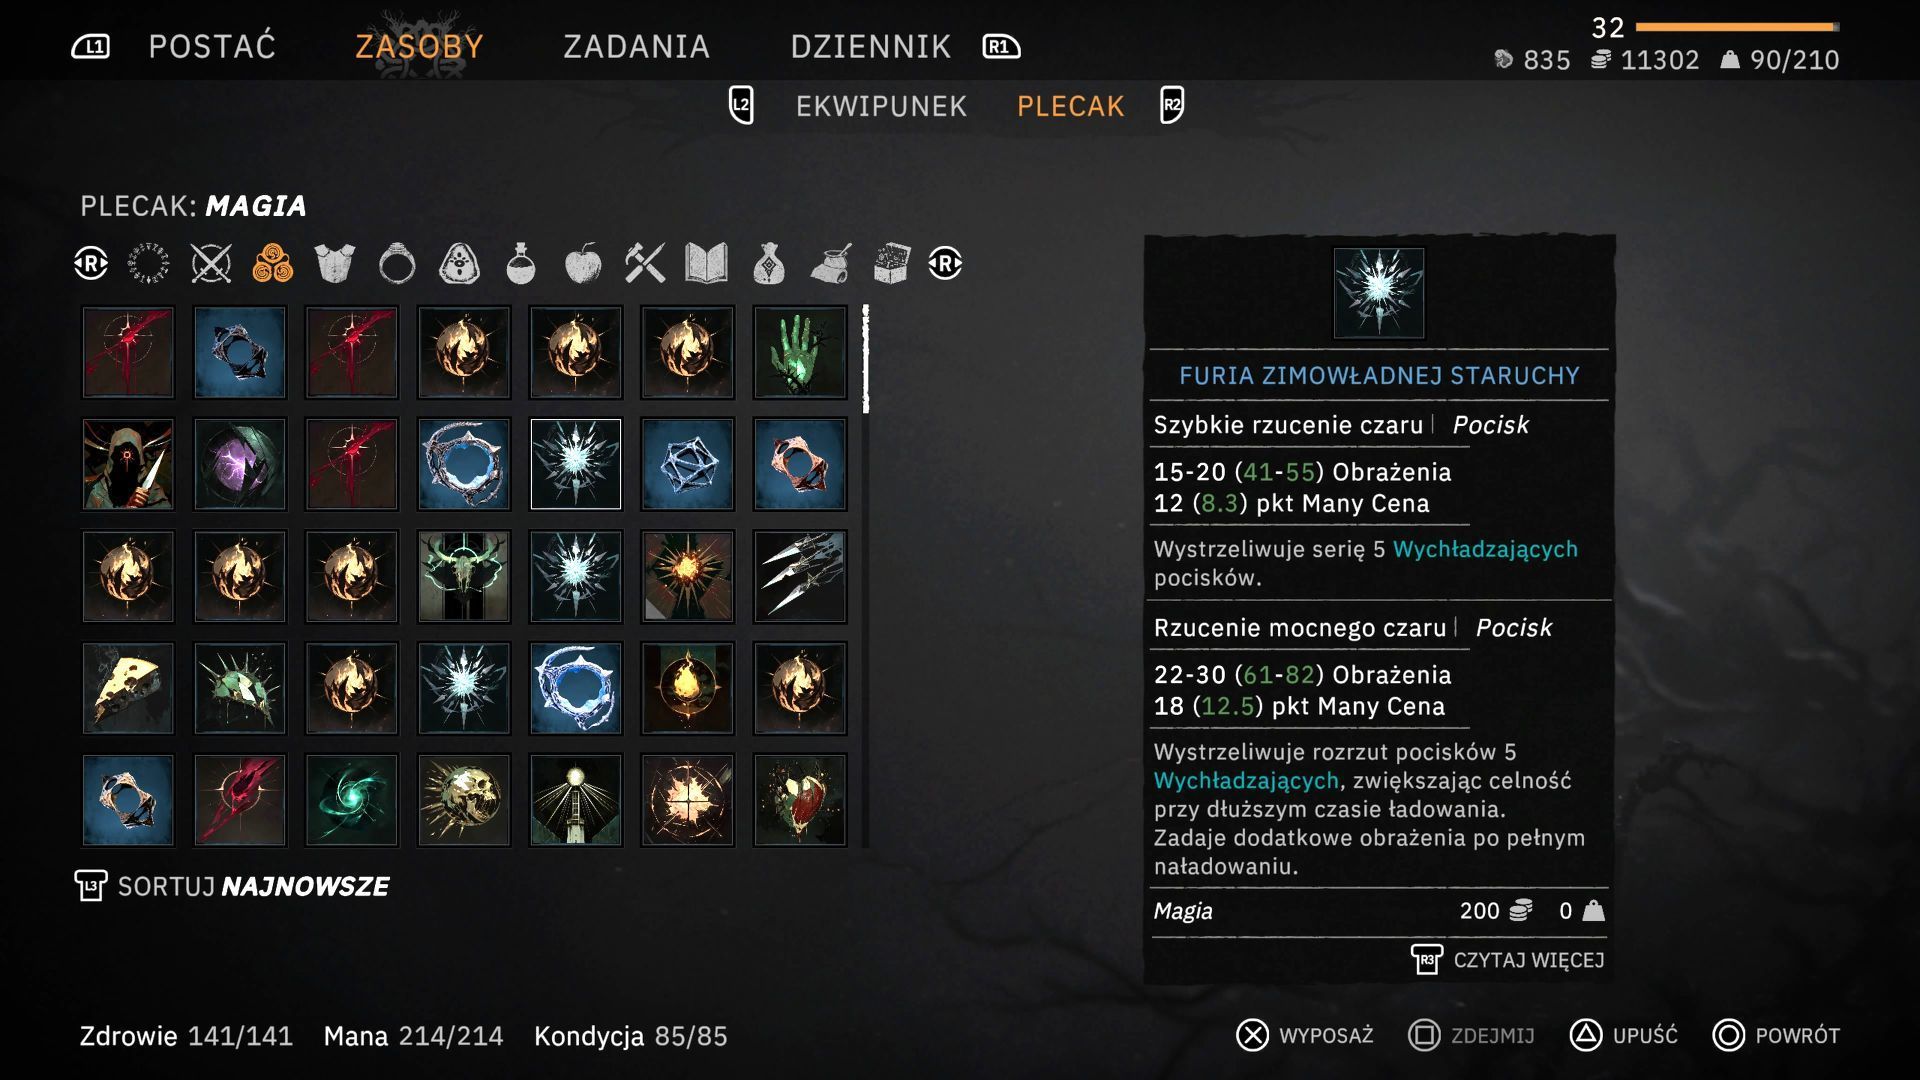Open the potions flask category icon

(520, 264)
